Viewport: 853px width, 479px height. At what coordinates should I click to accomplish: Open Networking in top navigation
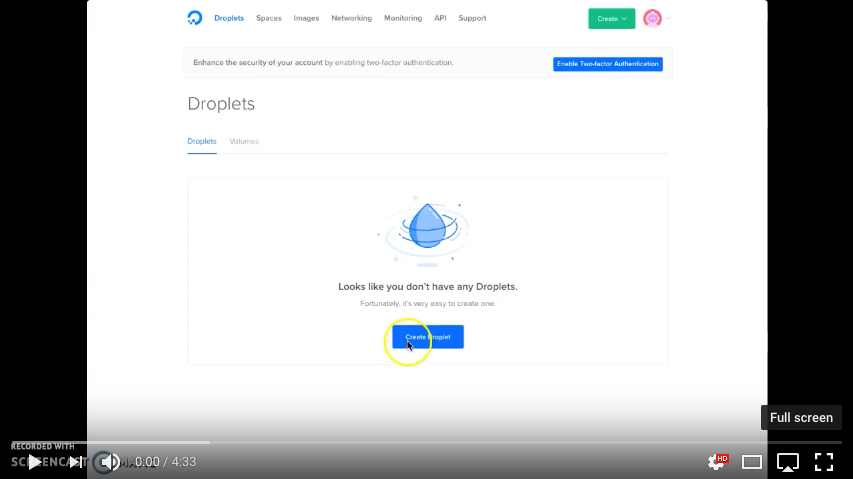351,18
